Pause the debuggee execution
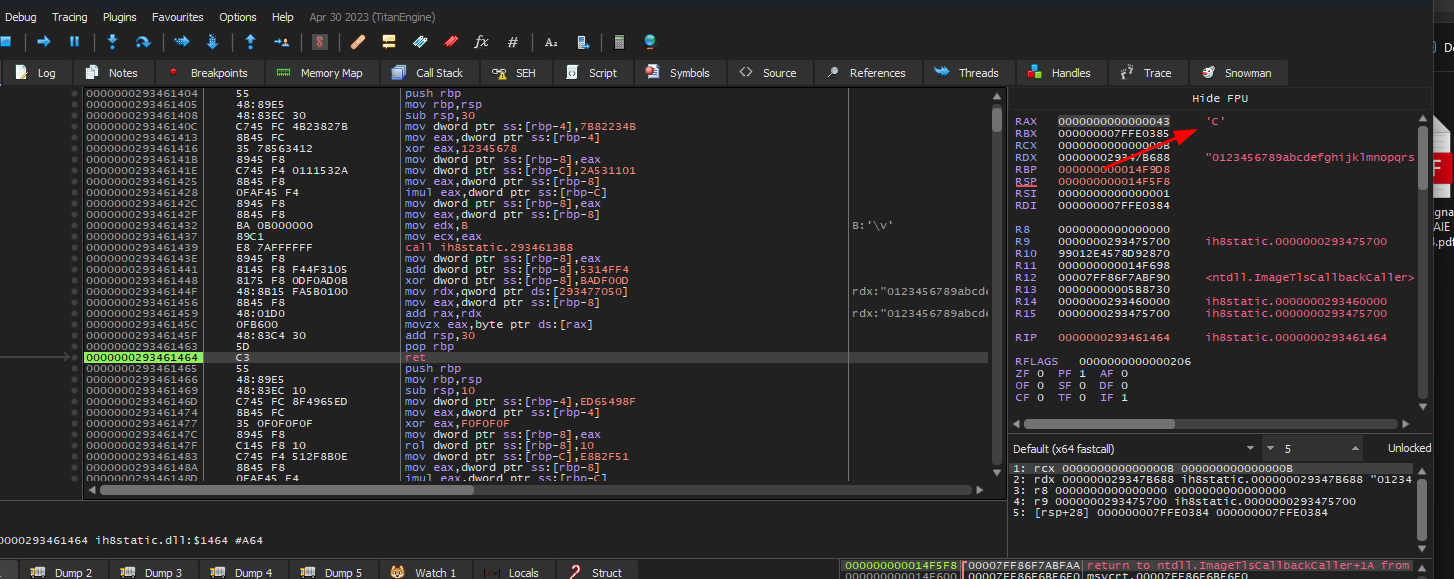Screen dimensions: 1454x579 click(74, 42)
